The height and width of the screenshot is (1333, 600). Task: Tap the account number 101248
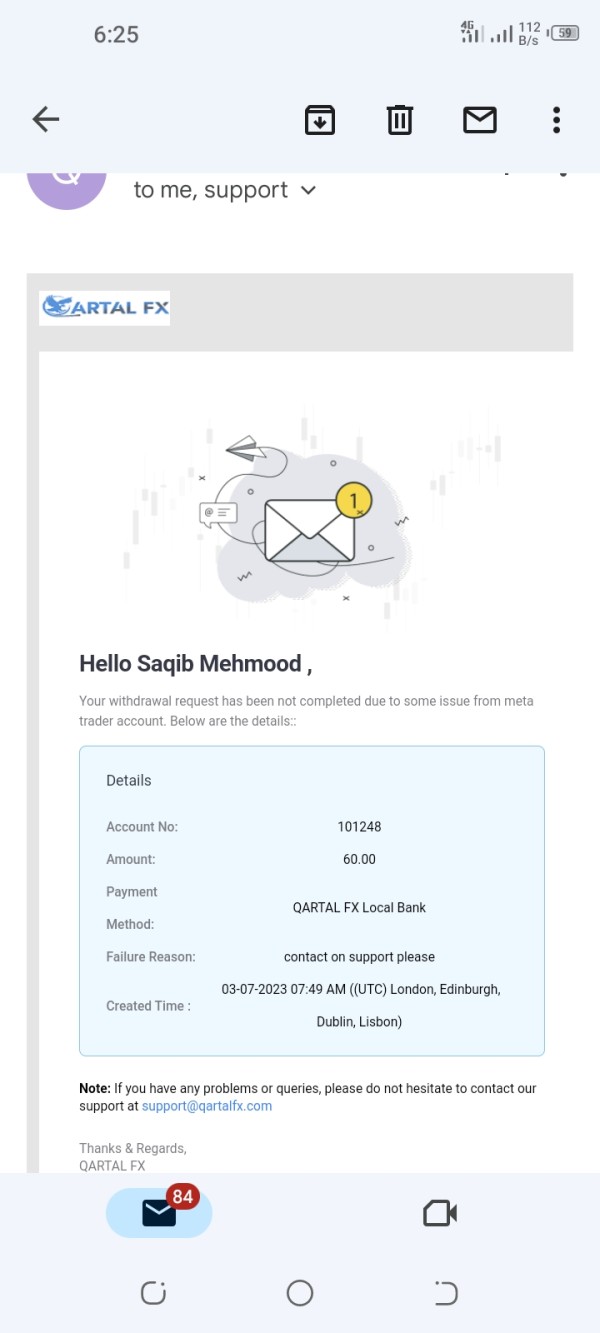tap(359, 827)
